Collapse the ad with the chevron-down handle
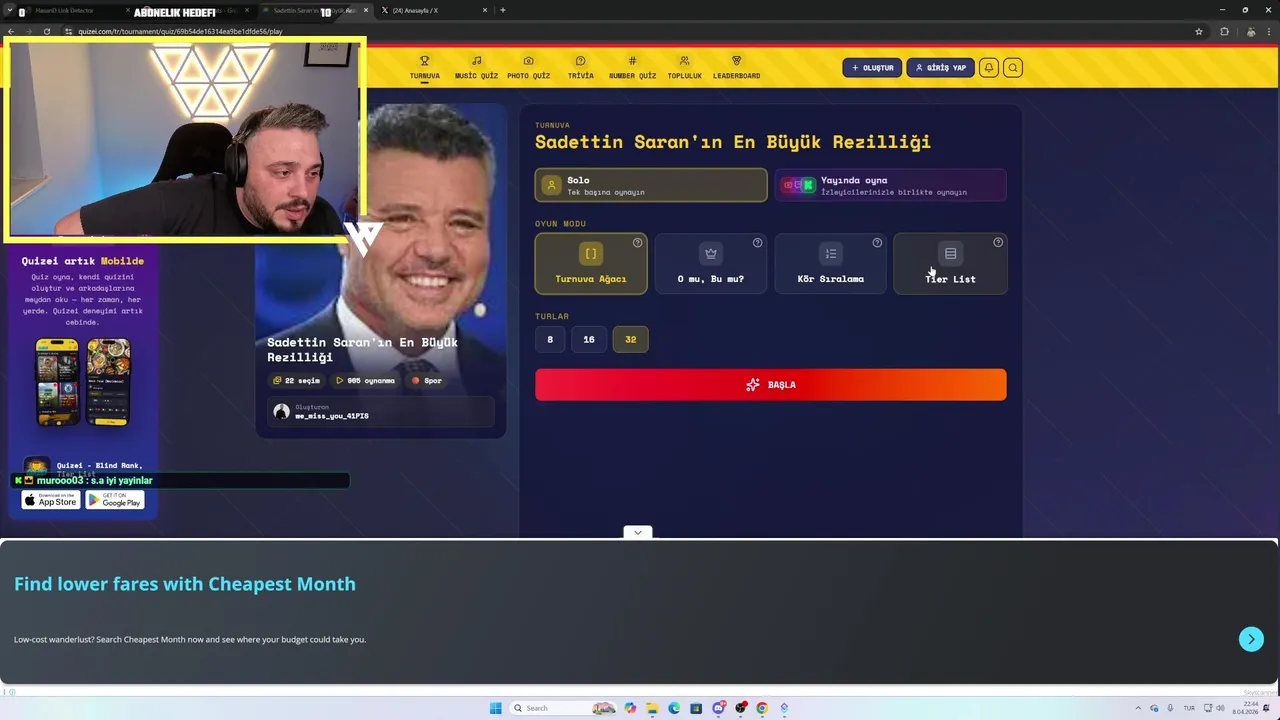 (637, 532)
